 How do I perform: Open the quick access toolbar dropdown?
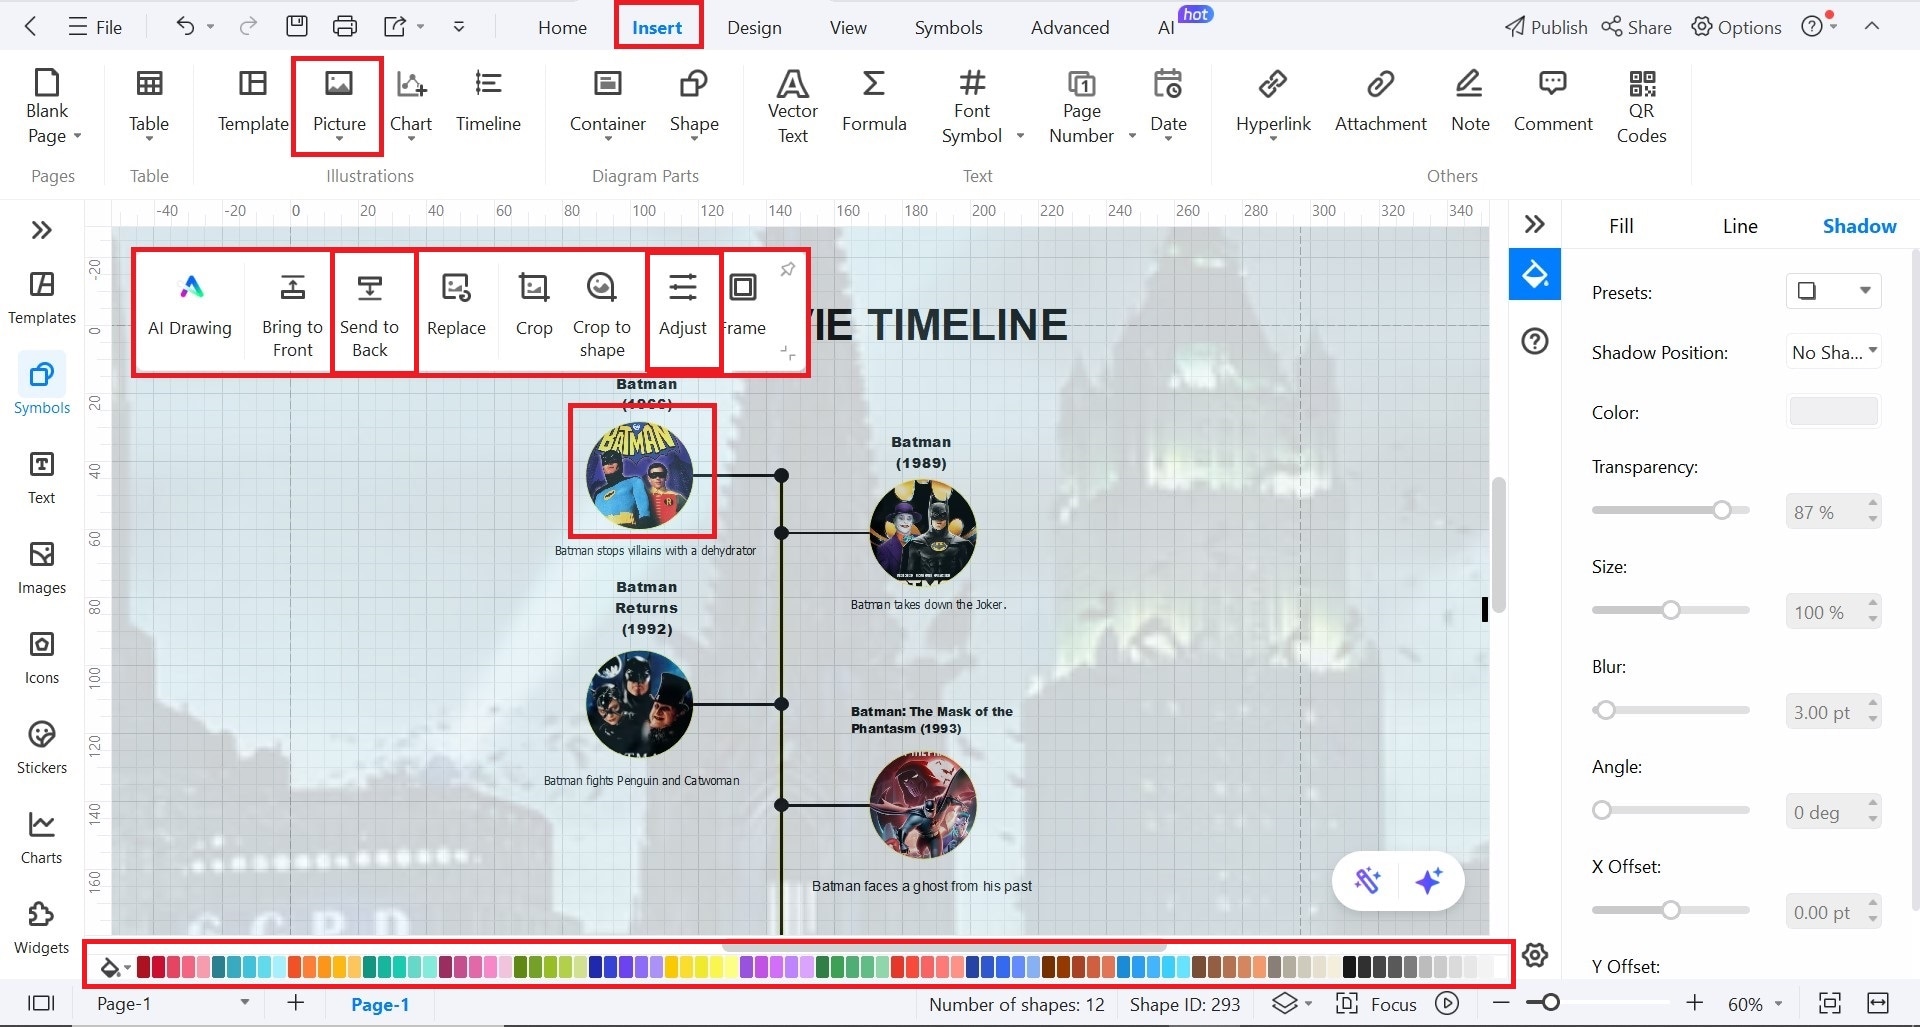(x=459, y=27)
